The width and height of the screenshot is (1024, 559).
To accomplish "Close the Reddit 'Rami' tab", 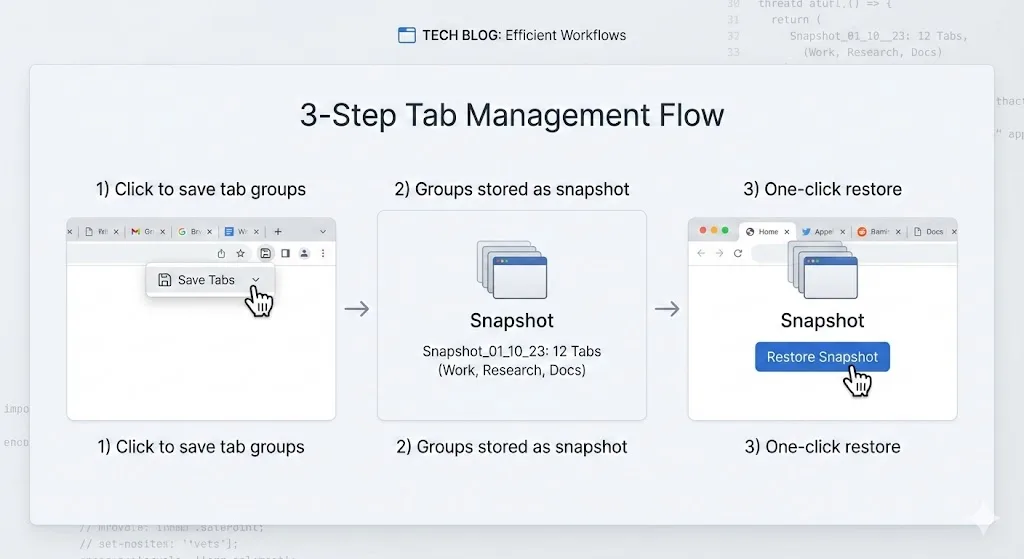I will (899, 232).
